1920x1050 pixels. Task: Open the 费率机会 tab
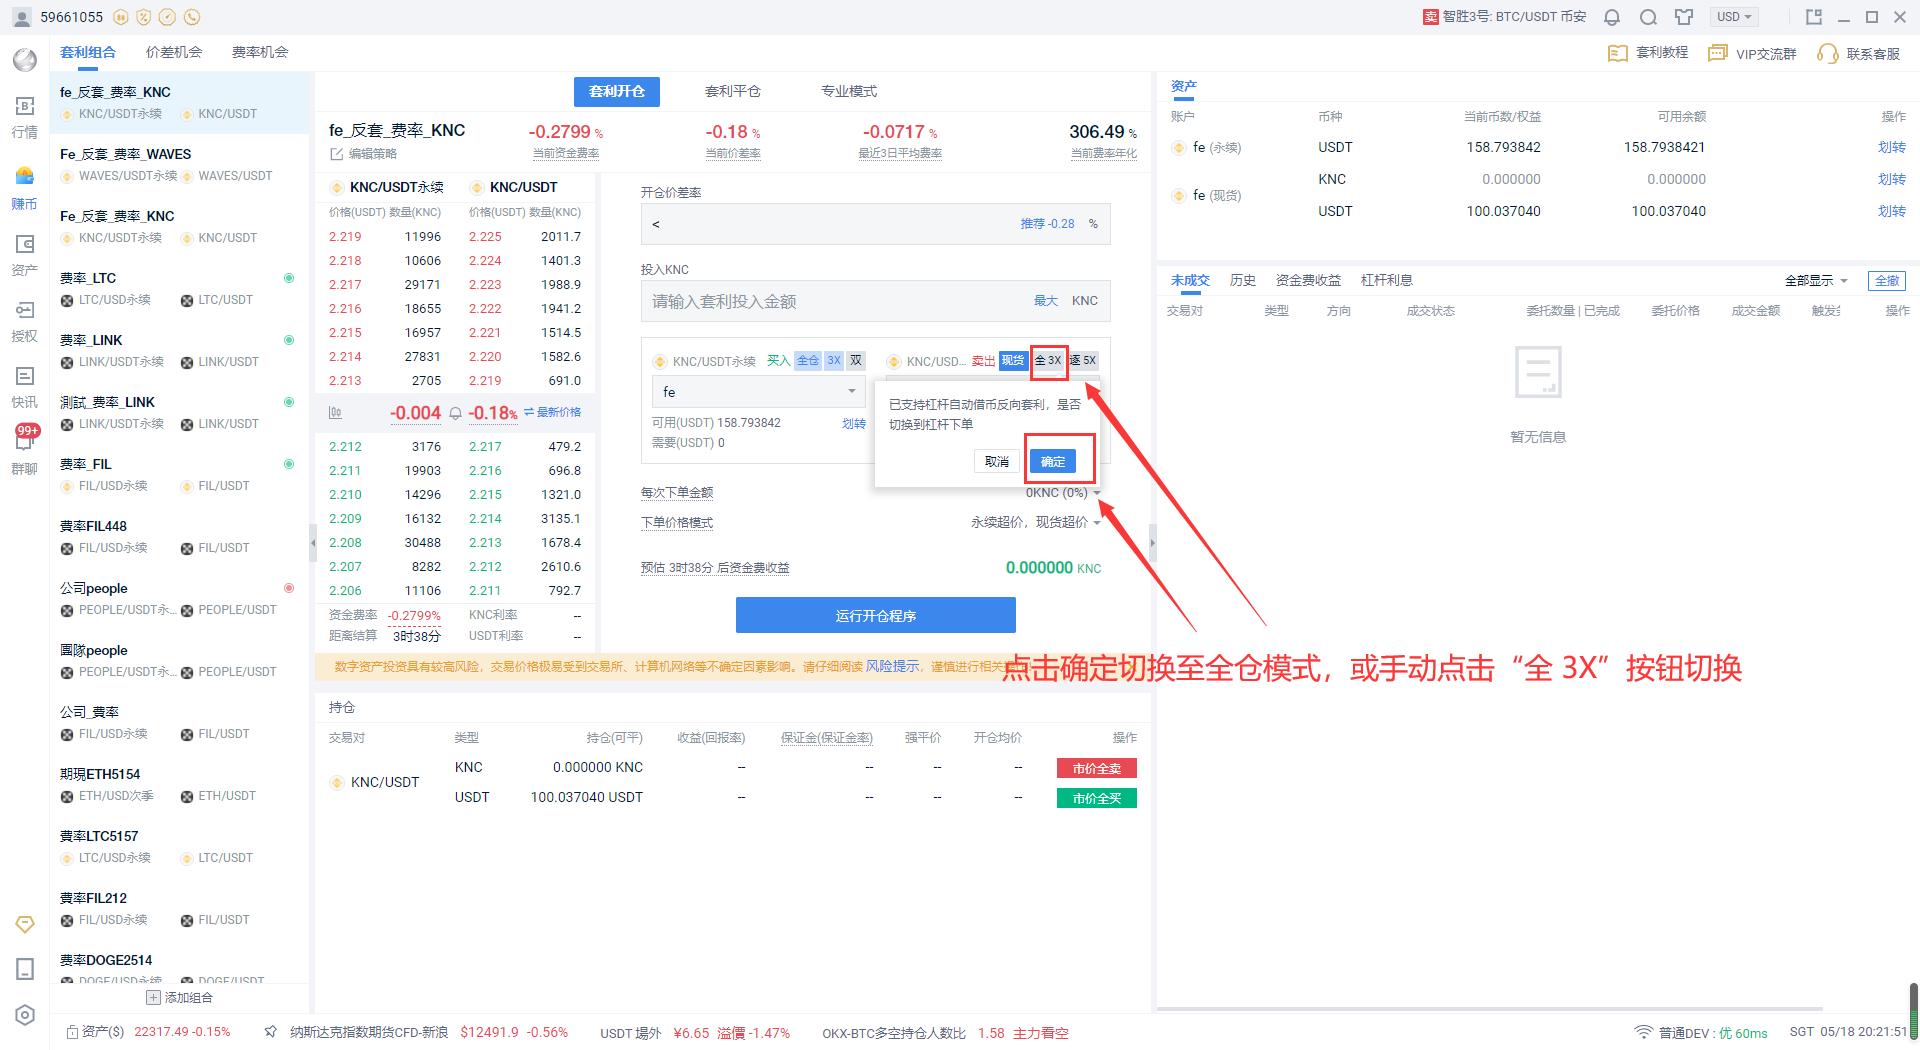[x=260, y=53]
